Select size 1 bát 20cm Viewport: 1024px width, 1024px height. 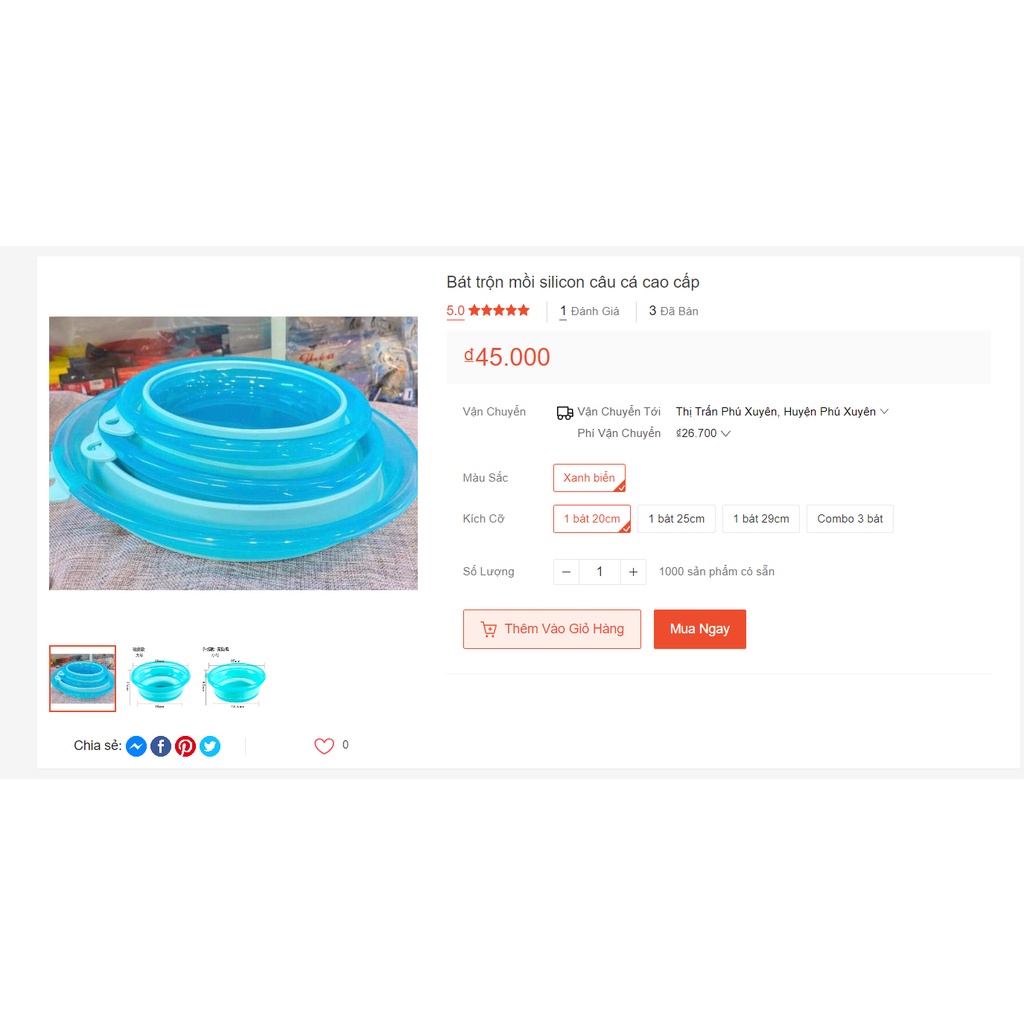[592, 519]
